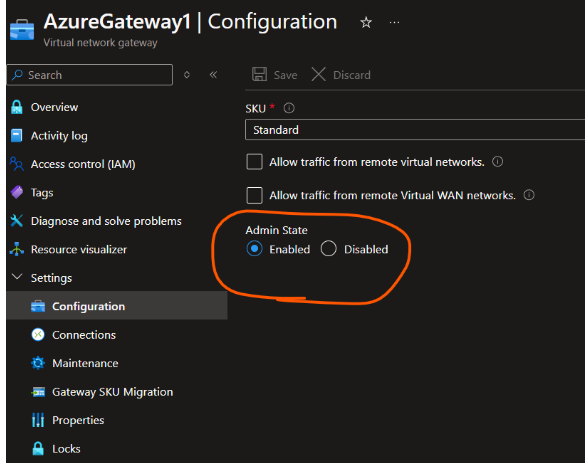Click the Configuration briefcase icon in sidebar
The height and width of the screenshot is (463, 585).
[38, 306]
